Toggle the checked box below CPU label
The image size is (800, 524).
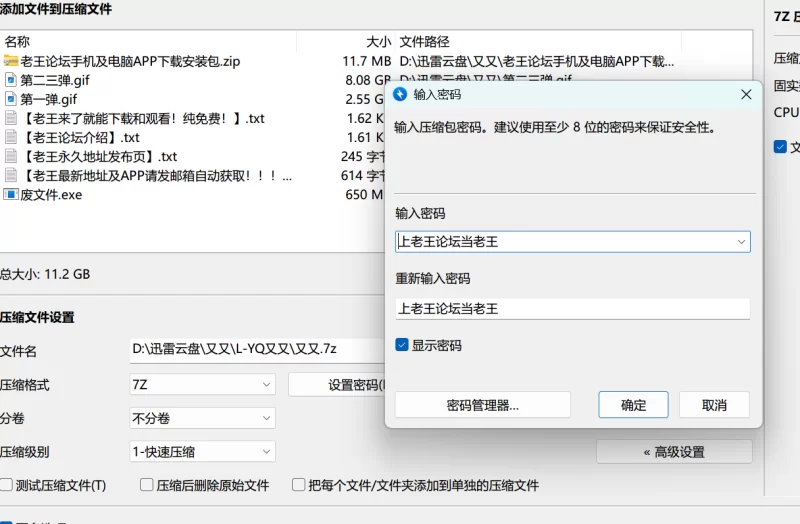point(780,147)
